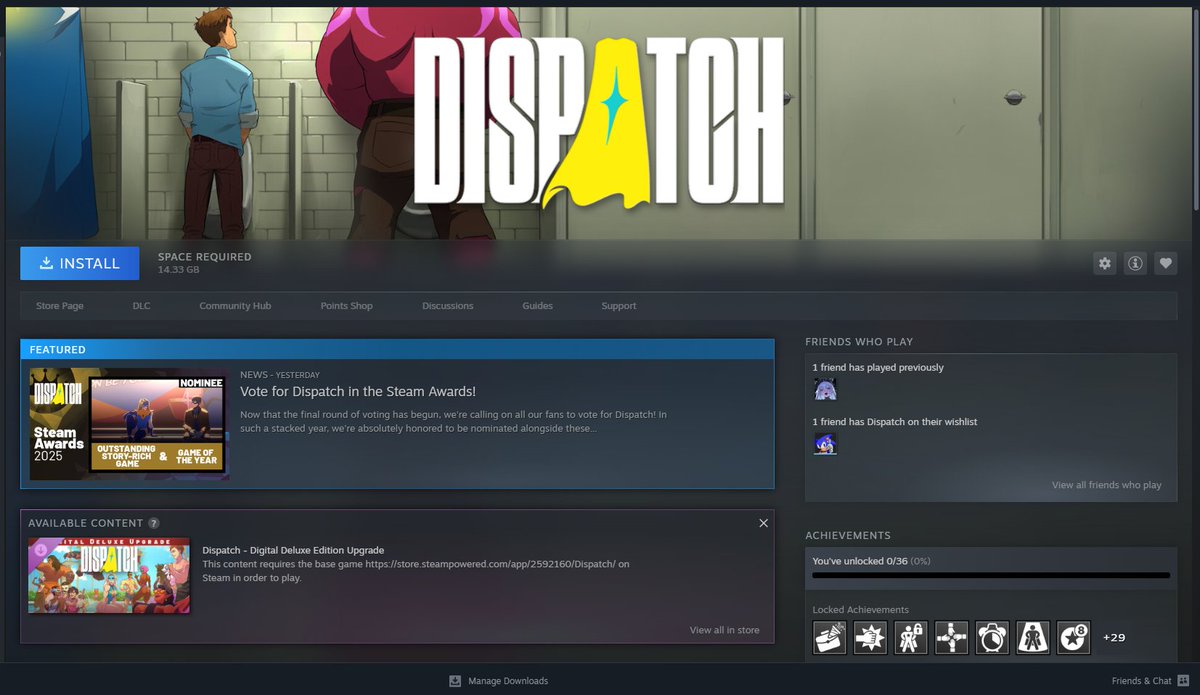The height and width of the screenshot is (695, 1200).
Task: Go to the Discussions section
Action: pyautogui.click(x=447, y=306)
